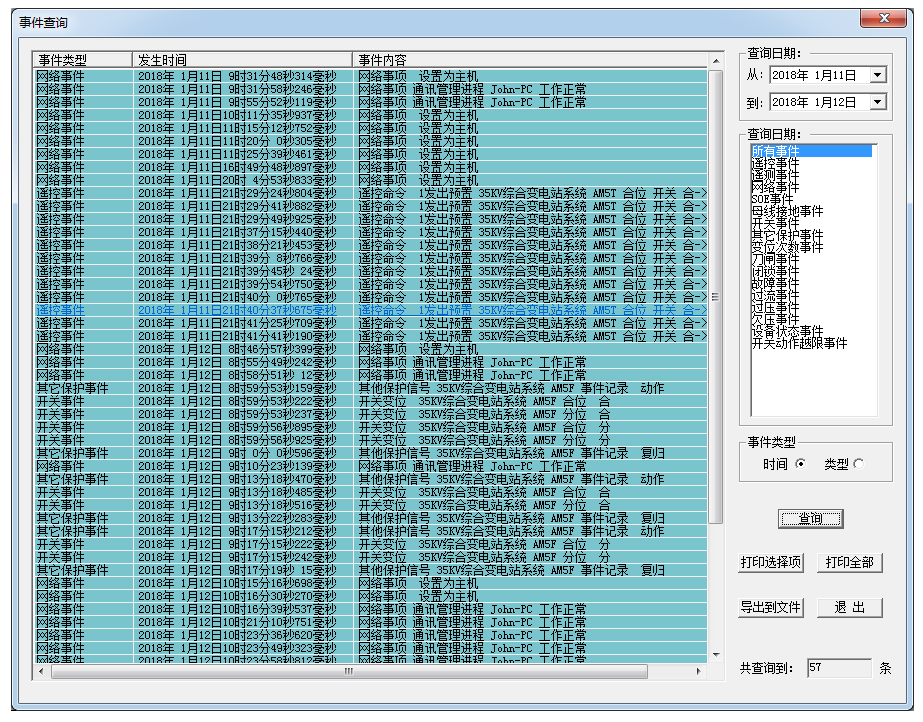
Task: Click the 事件内容 column header
Action: click(x=530, y=60)
